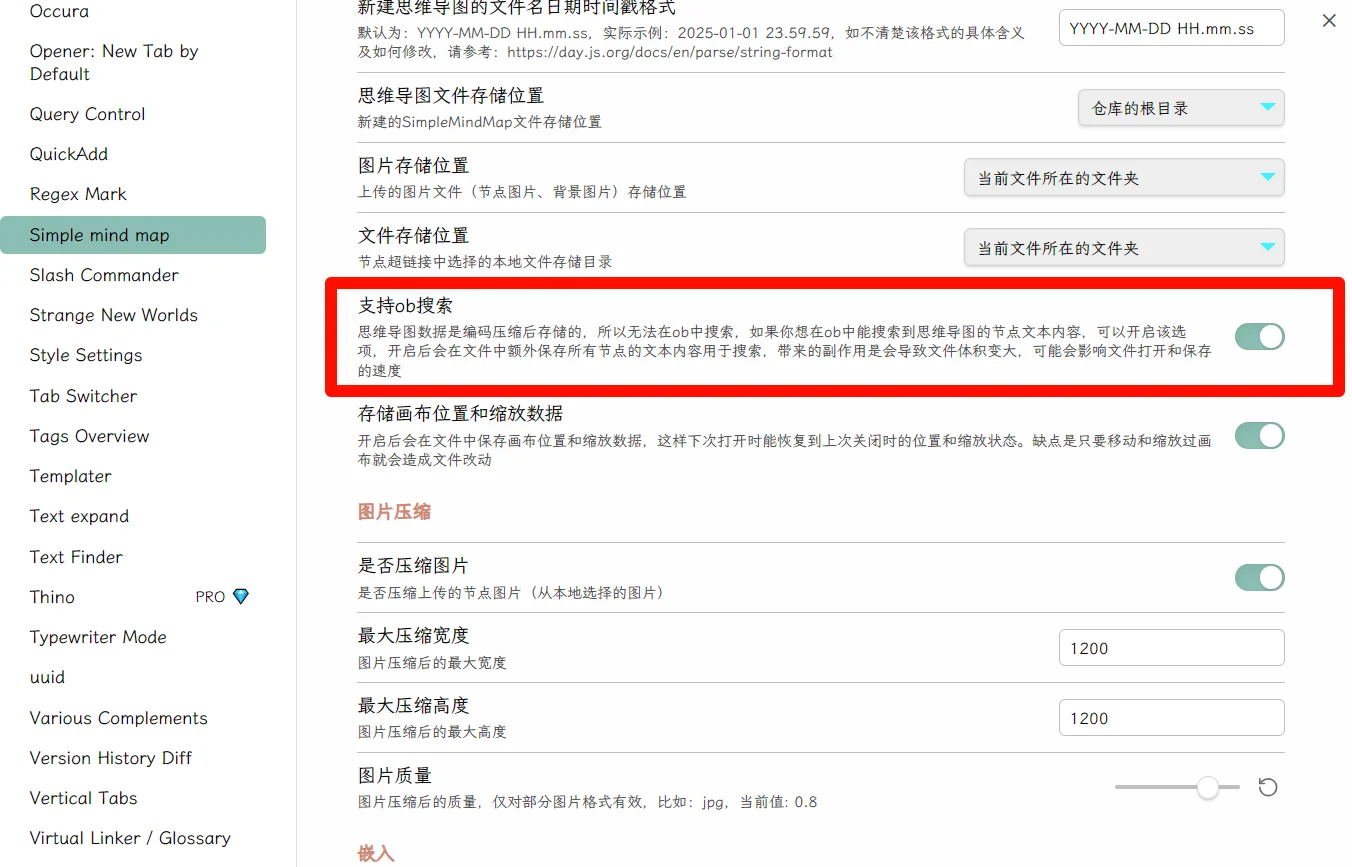Reset image quality using the undo icon
This screenshot has height=867, width=1352.
pyautogui.click(x=1267, y=787)
